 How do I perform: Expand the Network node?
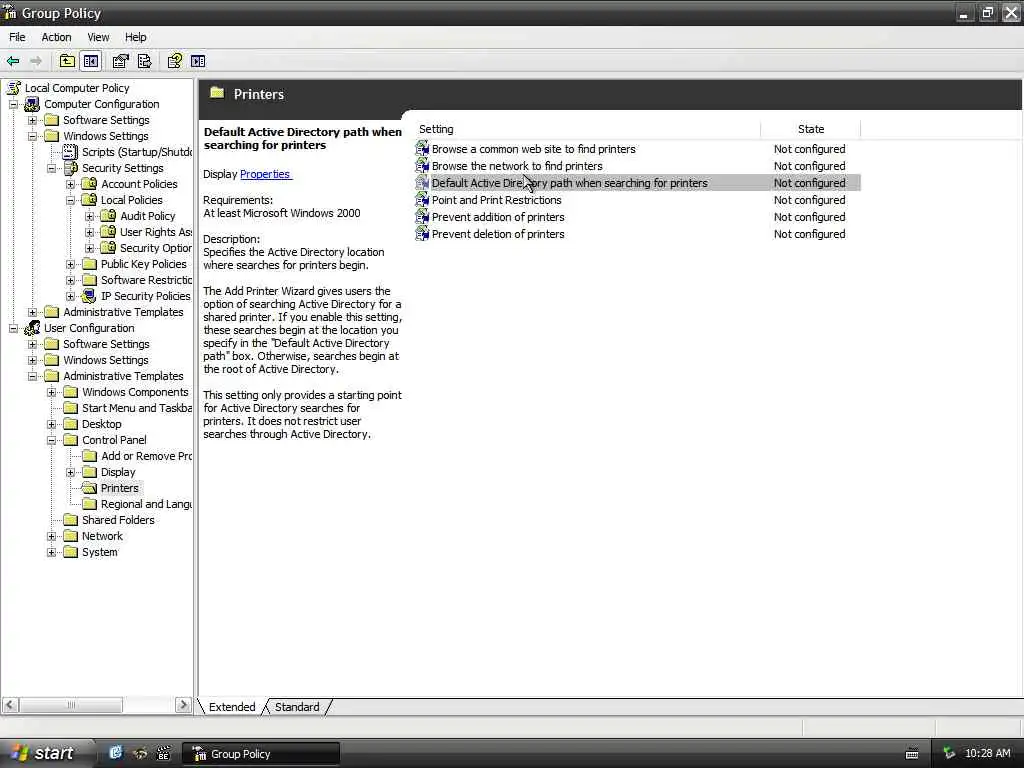pyautogui.click(x=52, y=536)
